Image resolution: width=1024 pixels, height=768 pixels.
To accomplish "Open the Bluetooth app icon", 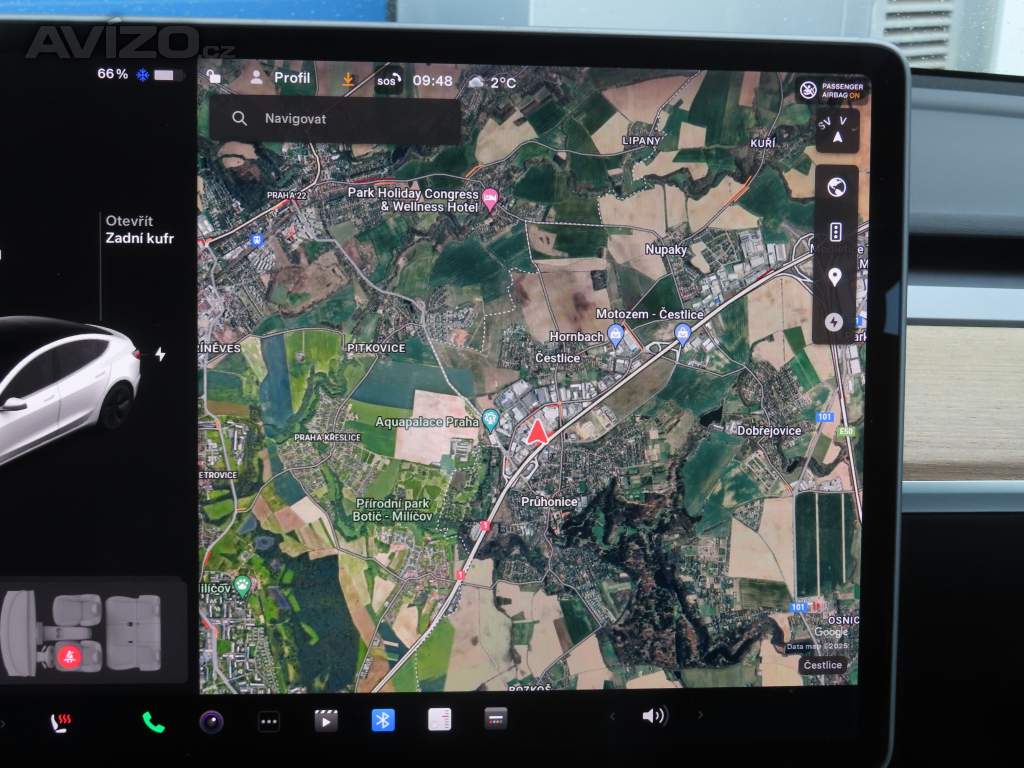I will 383,720.
